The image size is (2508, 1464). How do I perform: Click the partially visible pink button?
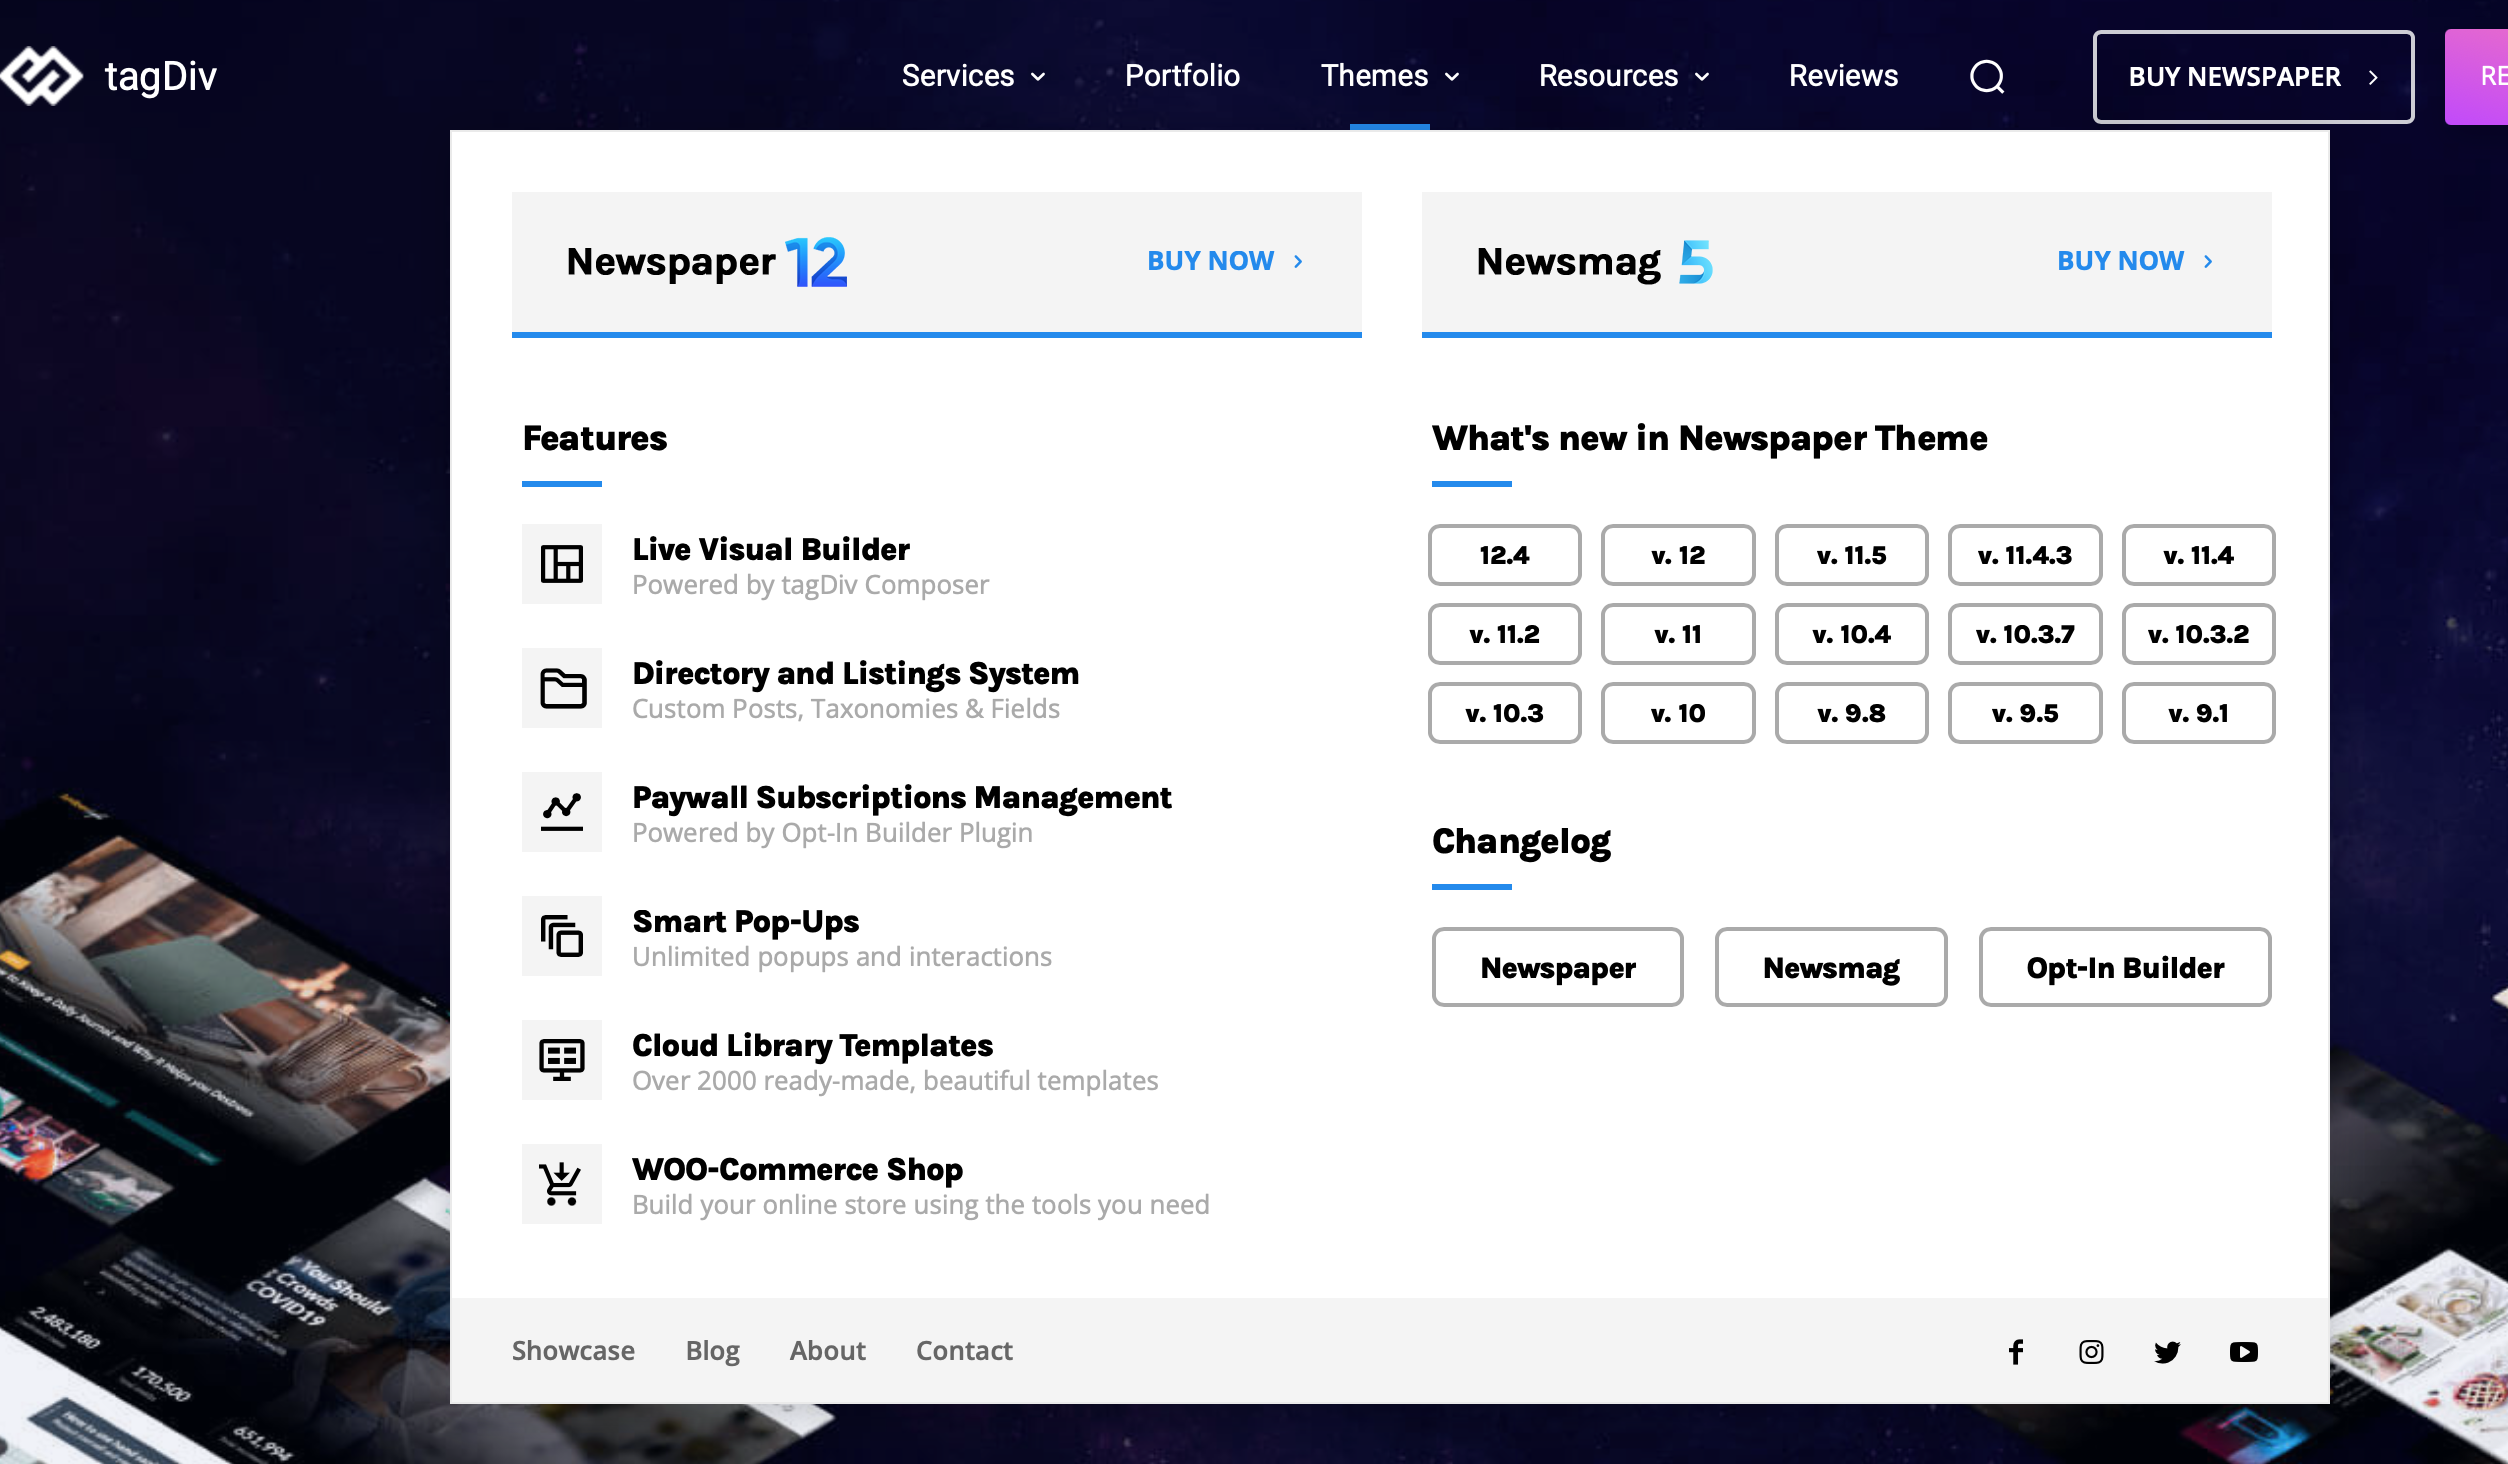(x=2477, y=77)
